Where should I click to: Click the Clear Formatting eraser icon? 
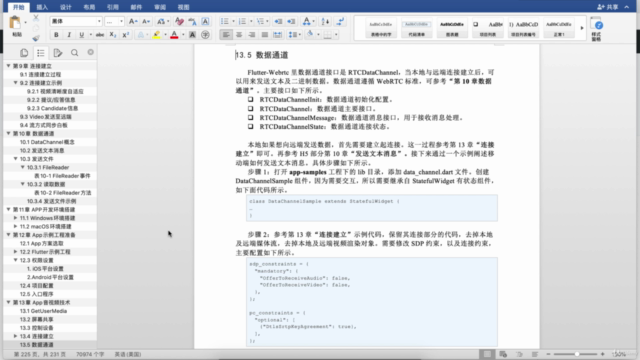179,22
